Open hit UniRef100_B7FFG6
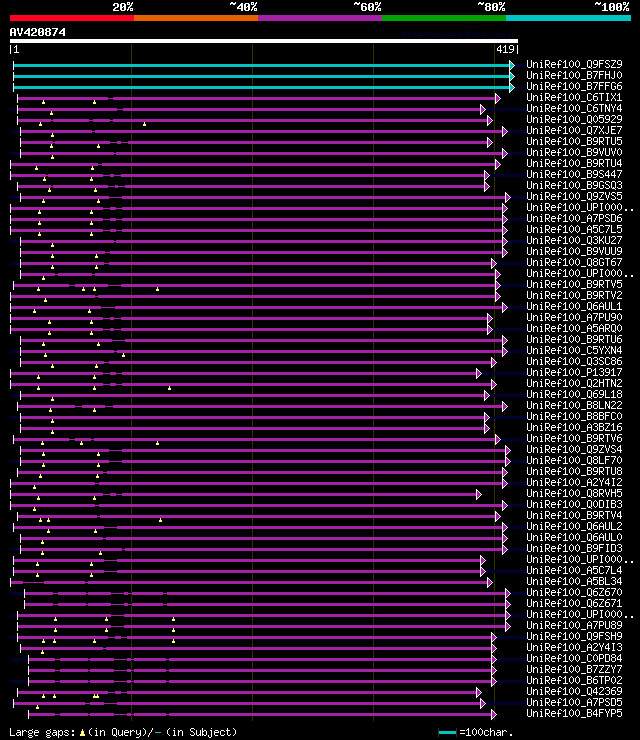This screenshot has height=740, width=640. pyautogui.click(x=574, y=86)
